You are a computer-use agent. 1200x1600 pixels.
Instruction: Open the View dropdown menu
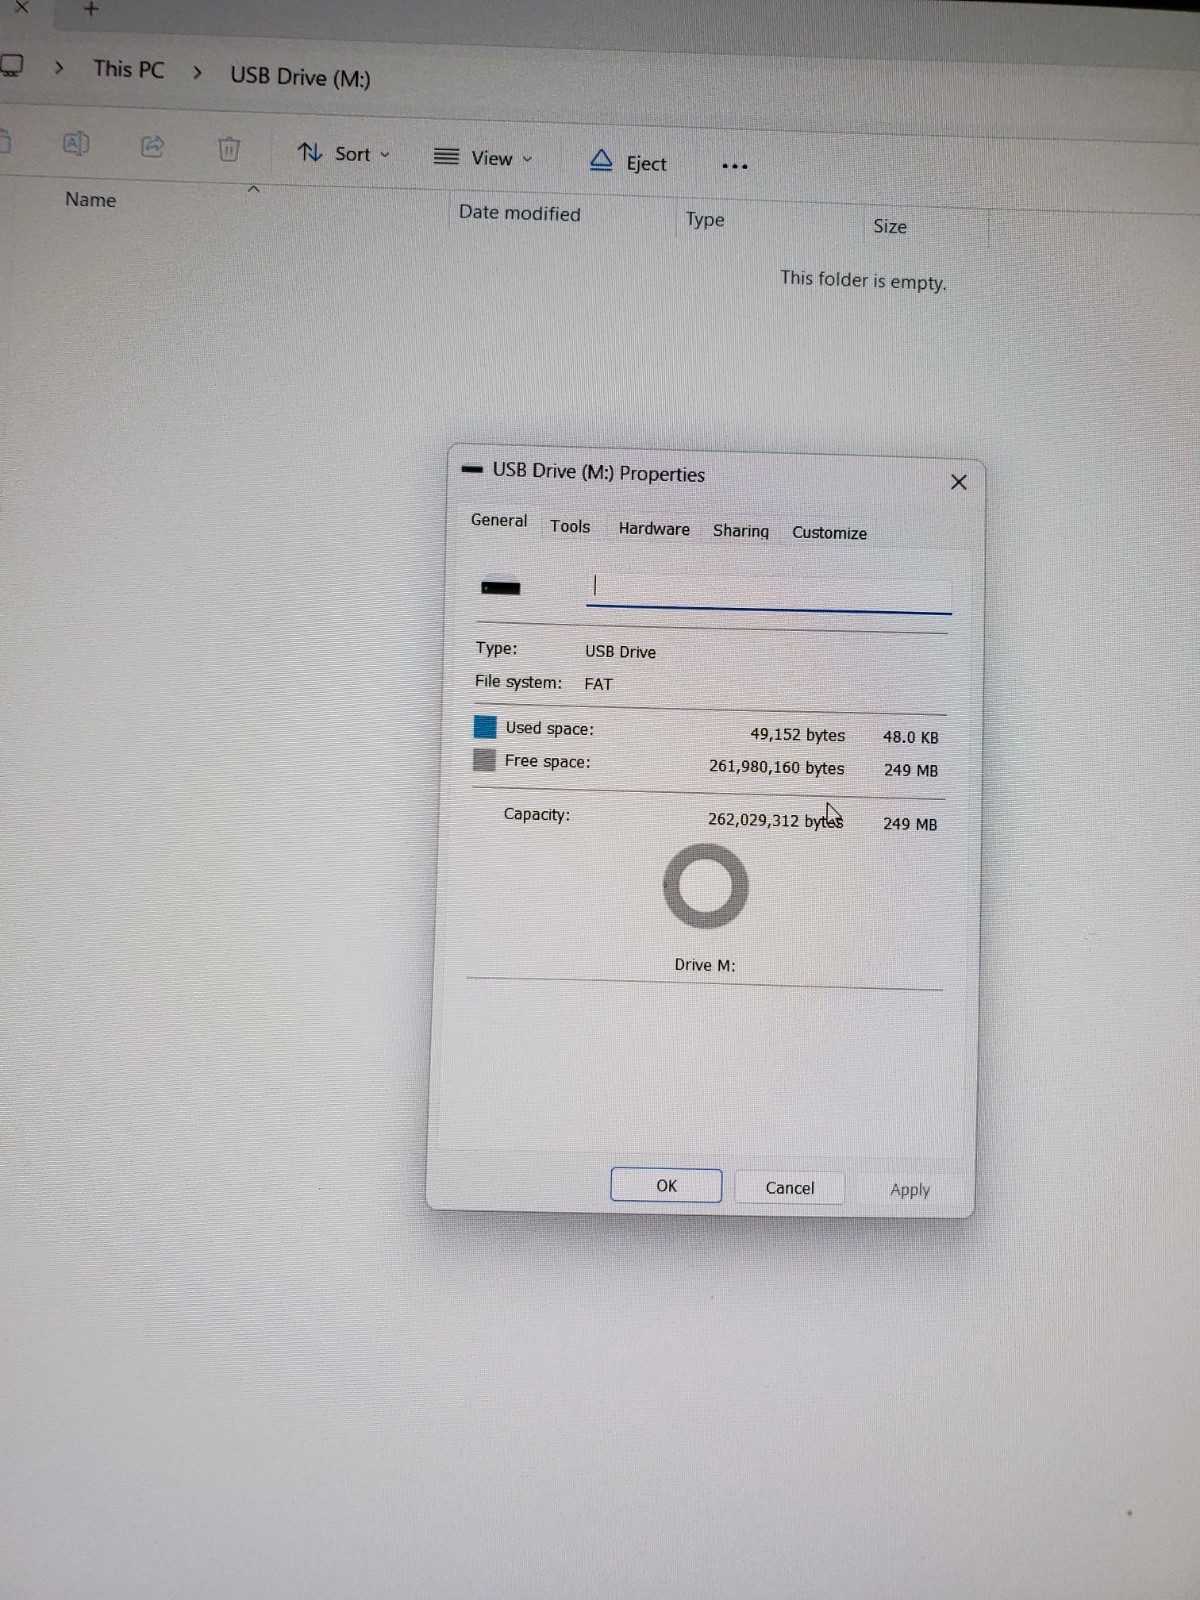click(x=483, y=158)
